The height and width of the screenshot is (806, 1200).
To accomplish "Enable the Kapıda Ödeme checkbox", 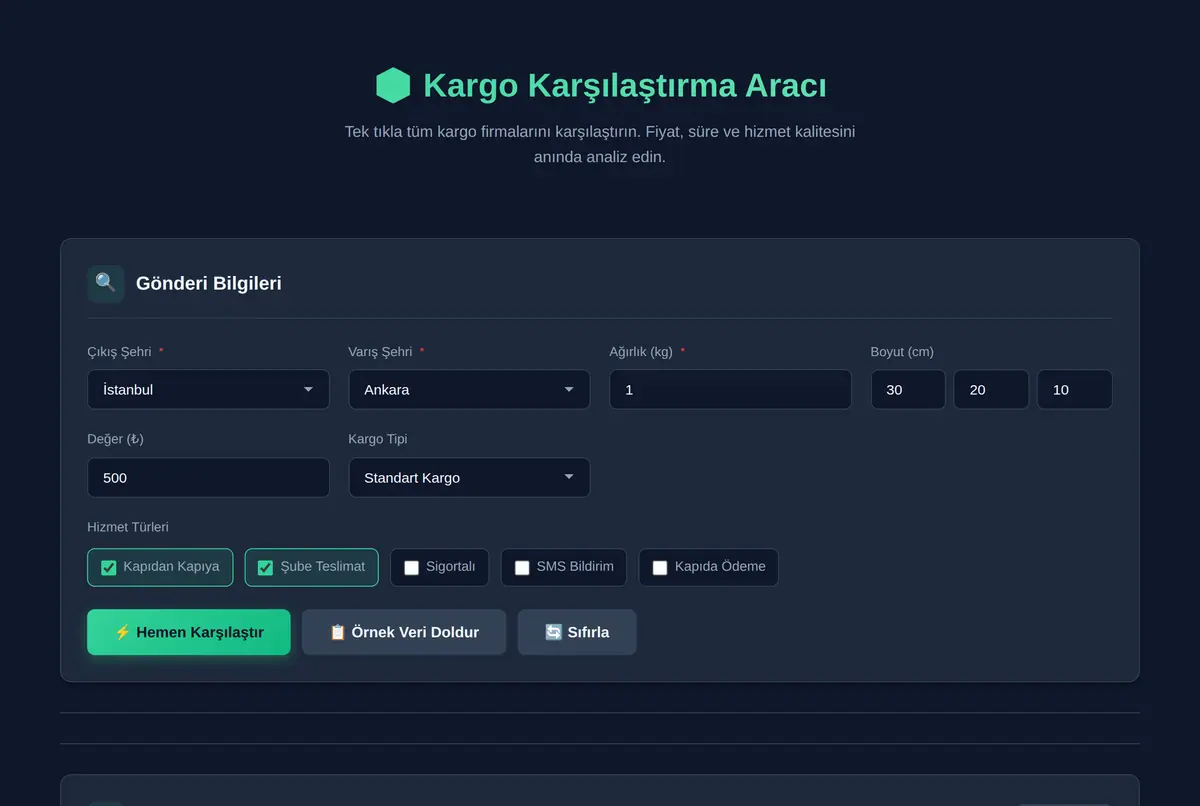I will 660,568.
